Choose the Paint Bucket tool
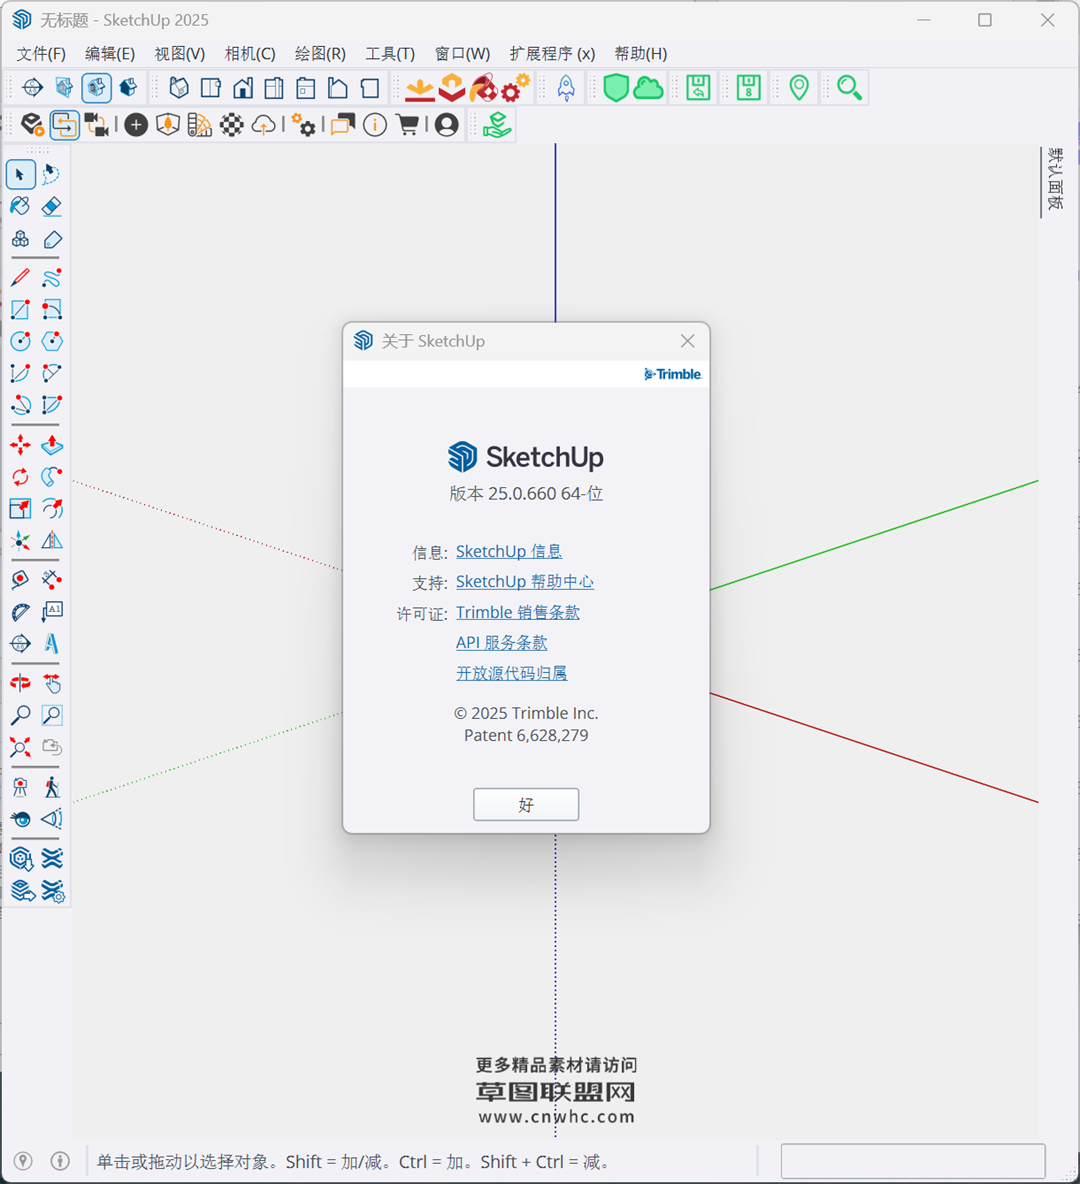The width and height of the screenshot is (1080, 1184). [x=20, y=206]
